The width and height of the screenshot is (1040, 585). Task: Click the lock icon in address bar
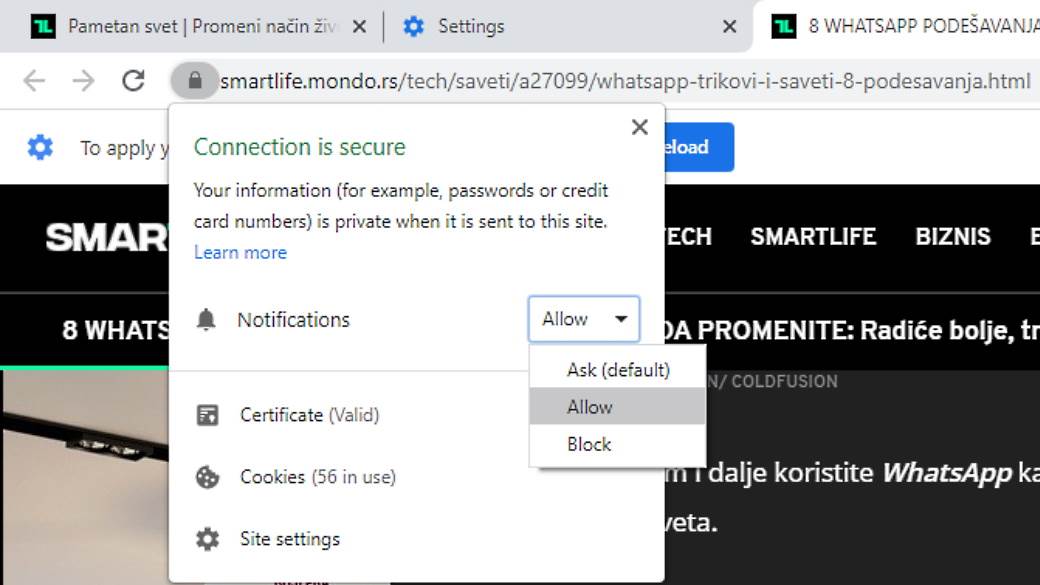195,81
